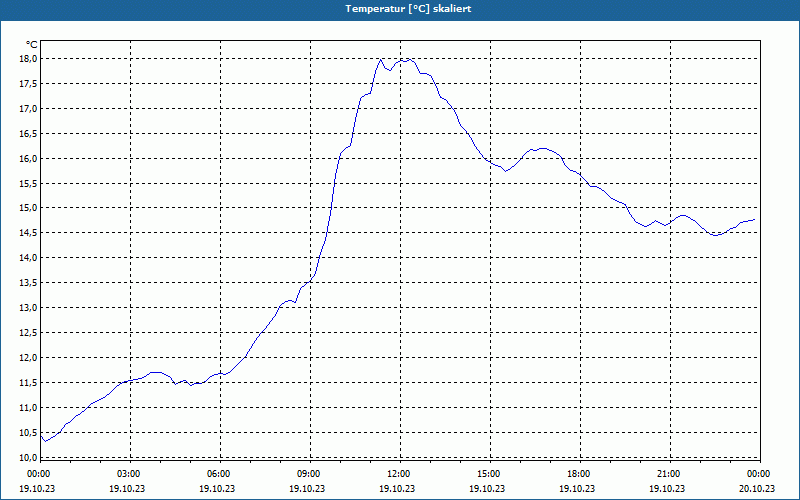Click the 13,0 y-axis value
Image resolution: width=800 pixels, height=500 pixels.
coord(28,308)
